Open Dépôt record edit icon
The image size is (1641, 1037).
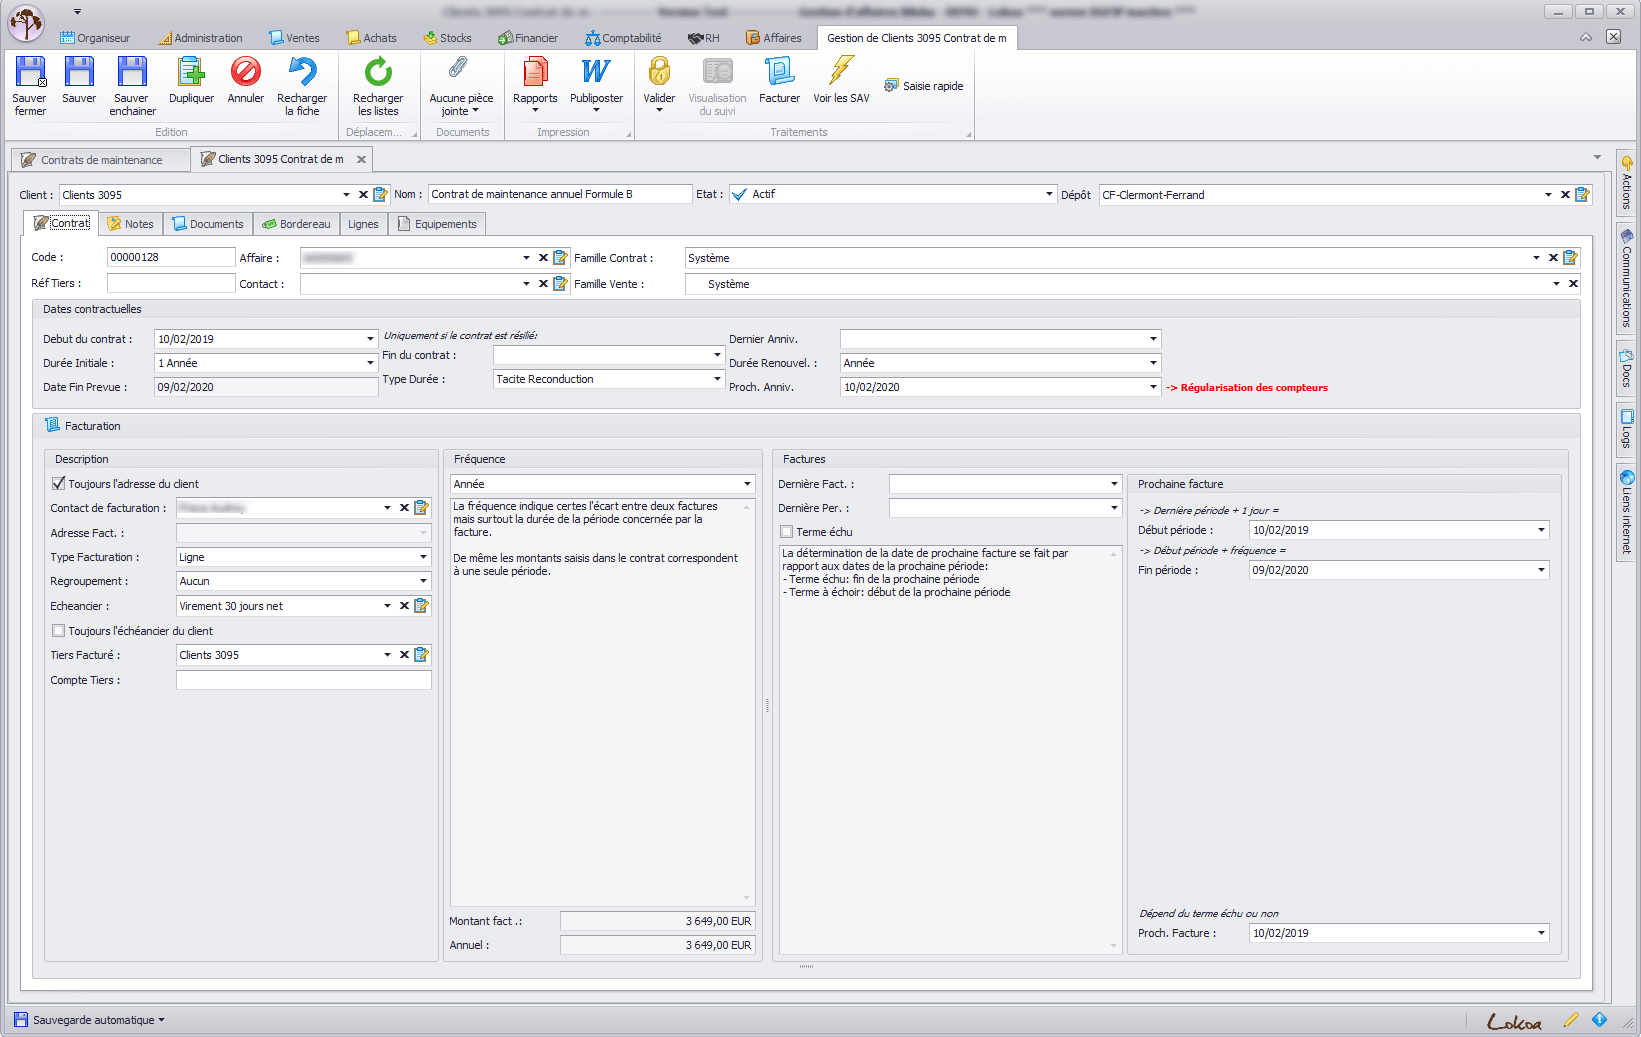[1582, 195]
